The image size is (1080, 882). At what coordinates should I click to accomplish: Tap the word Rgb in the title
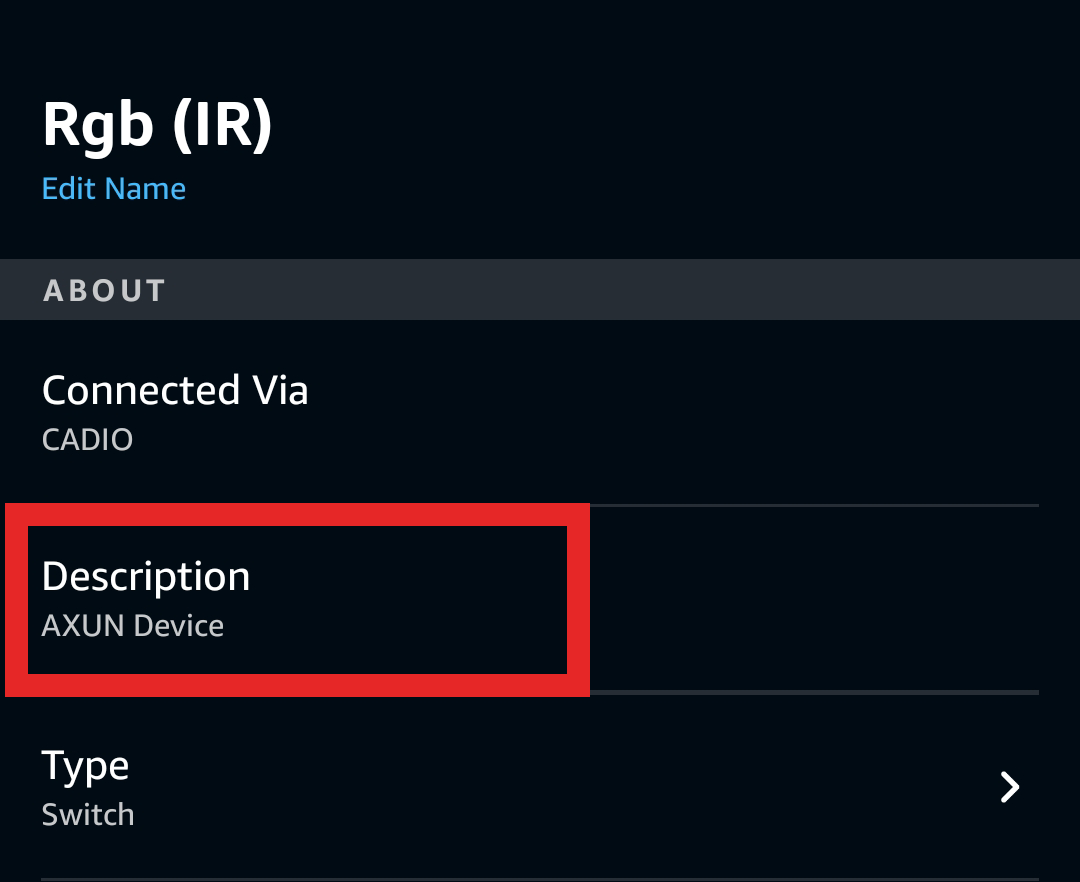point(98,126)
